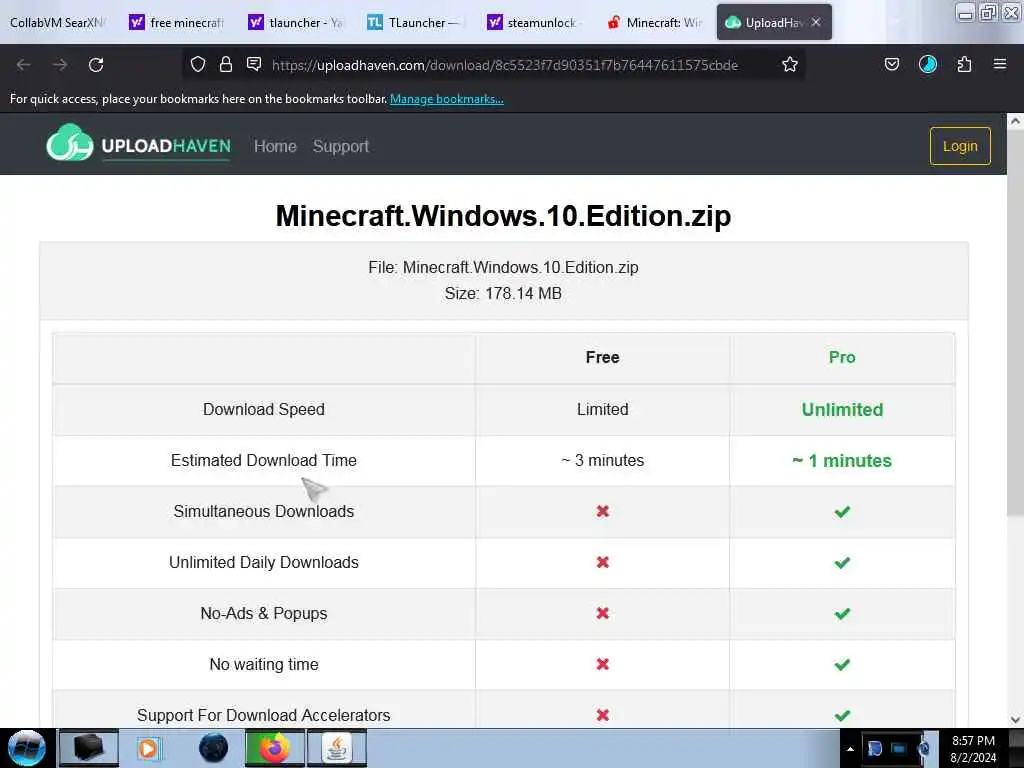Open the Windows Start orb
This screenshot has height=768, width=1024.
click(27, 748)
